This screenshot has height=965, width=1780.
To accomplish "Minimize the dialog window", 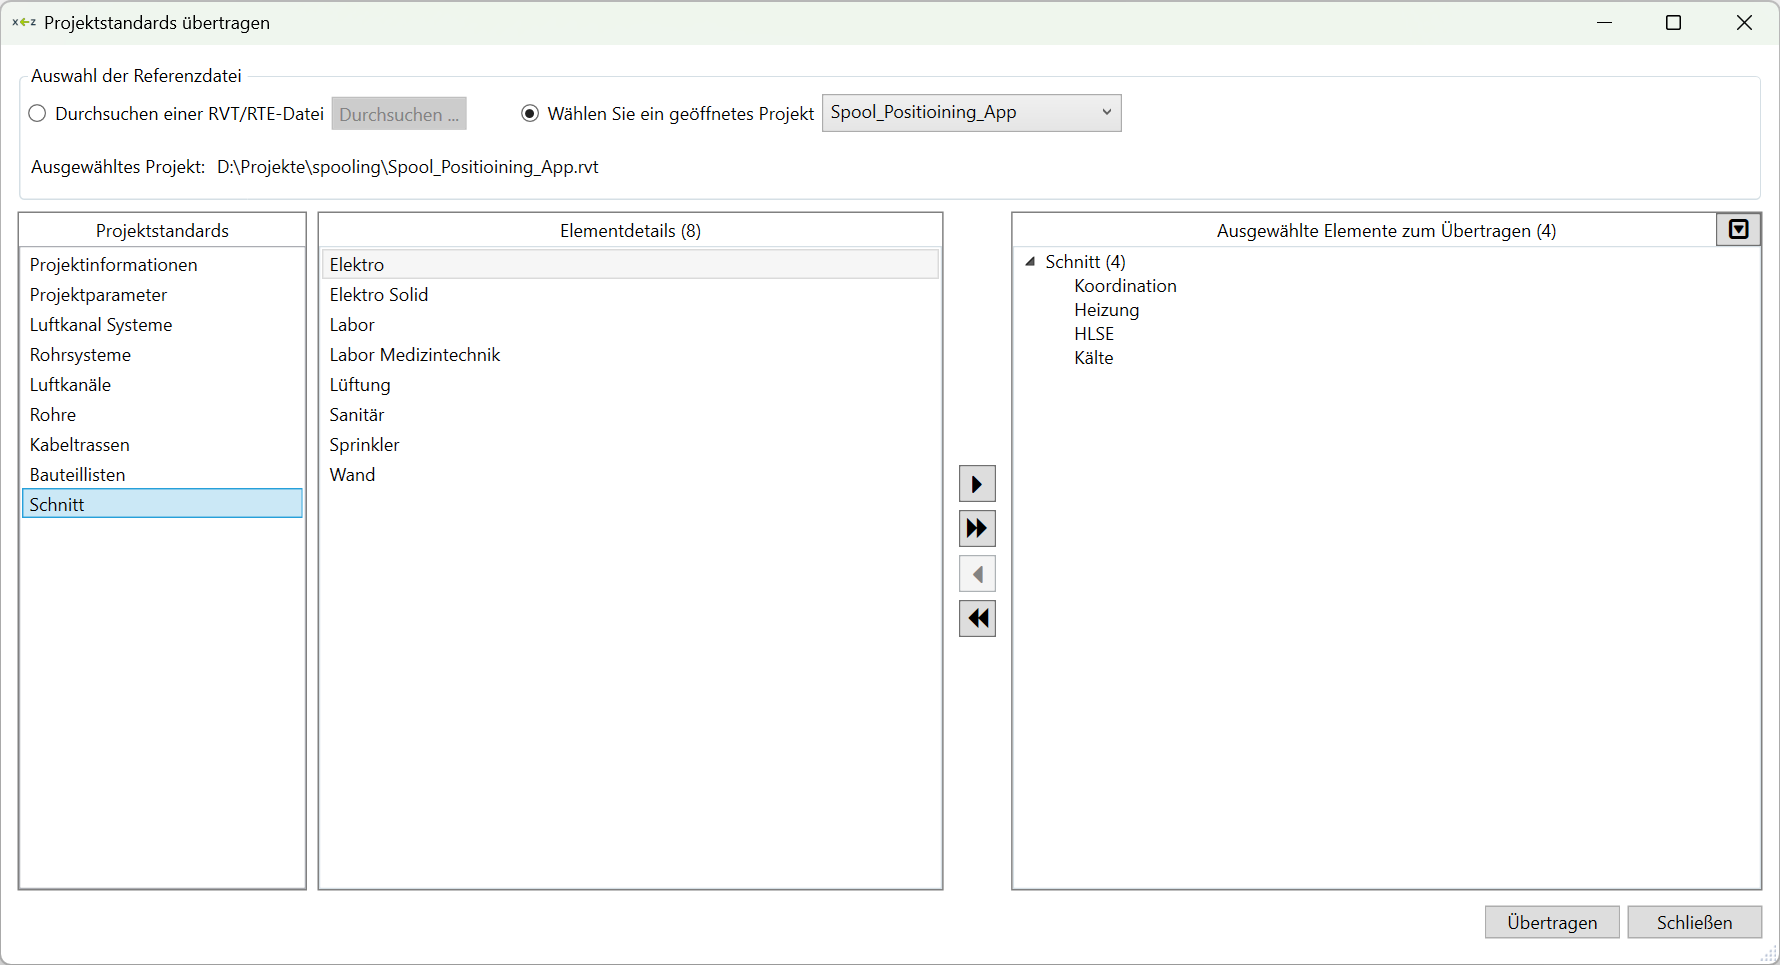I will click(x=1604, y=23).
